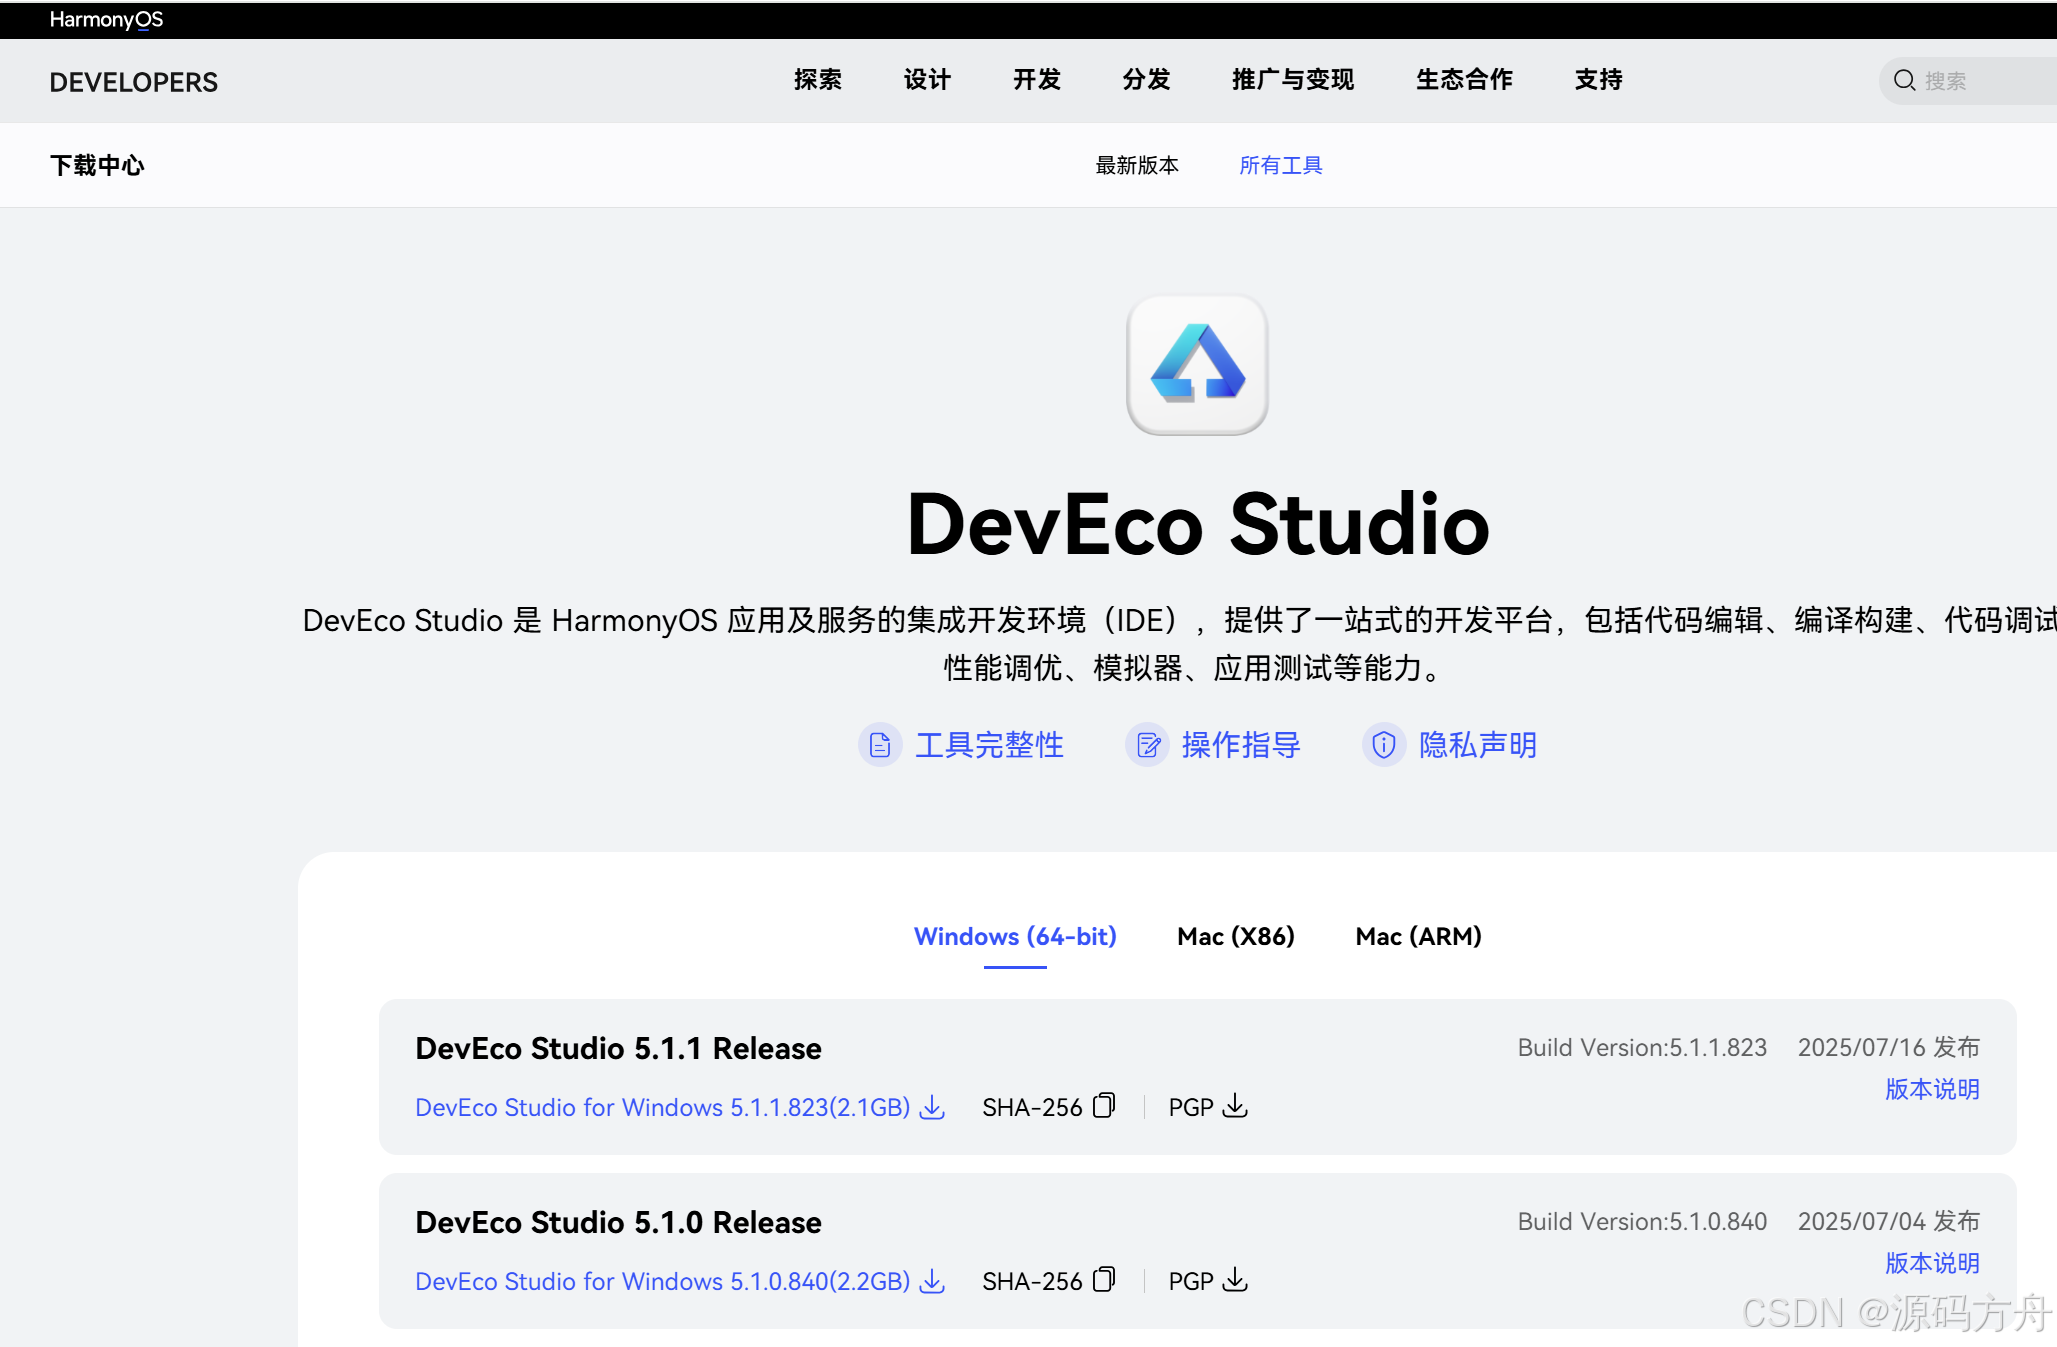The width and height of the screenshot is (2057, 1347).
Task: Click the DevEco Studio app logo
Action: point(1197,365)
